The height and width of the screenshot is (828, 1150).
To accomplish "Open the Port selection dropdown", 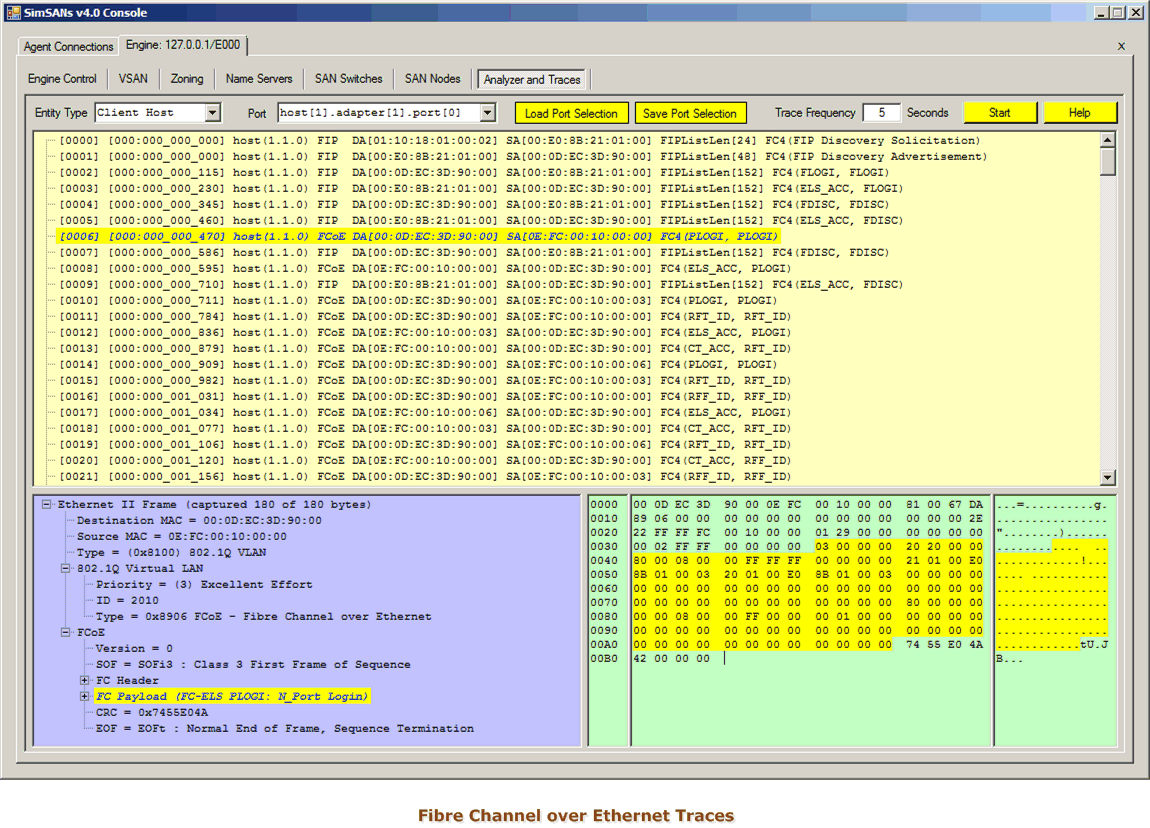I will [487, 113].
